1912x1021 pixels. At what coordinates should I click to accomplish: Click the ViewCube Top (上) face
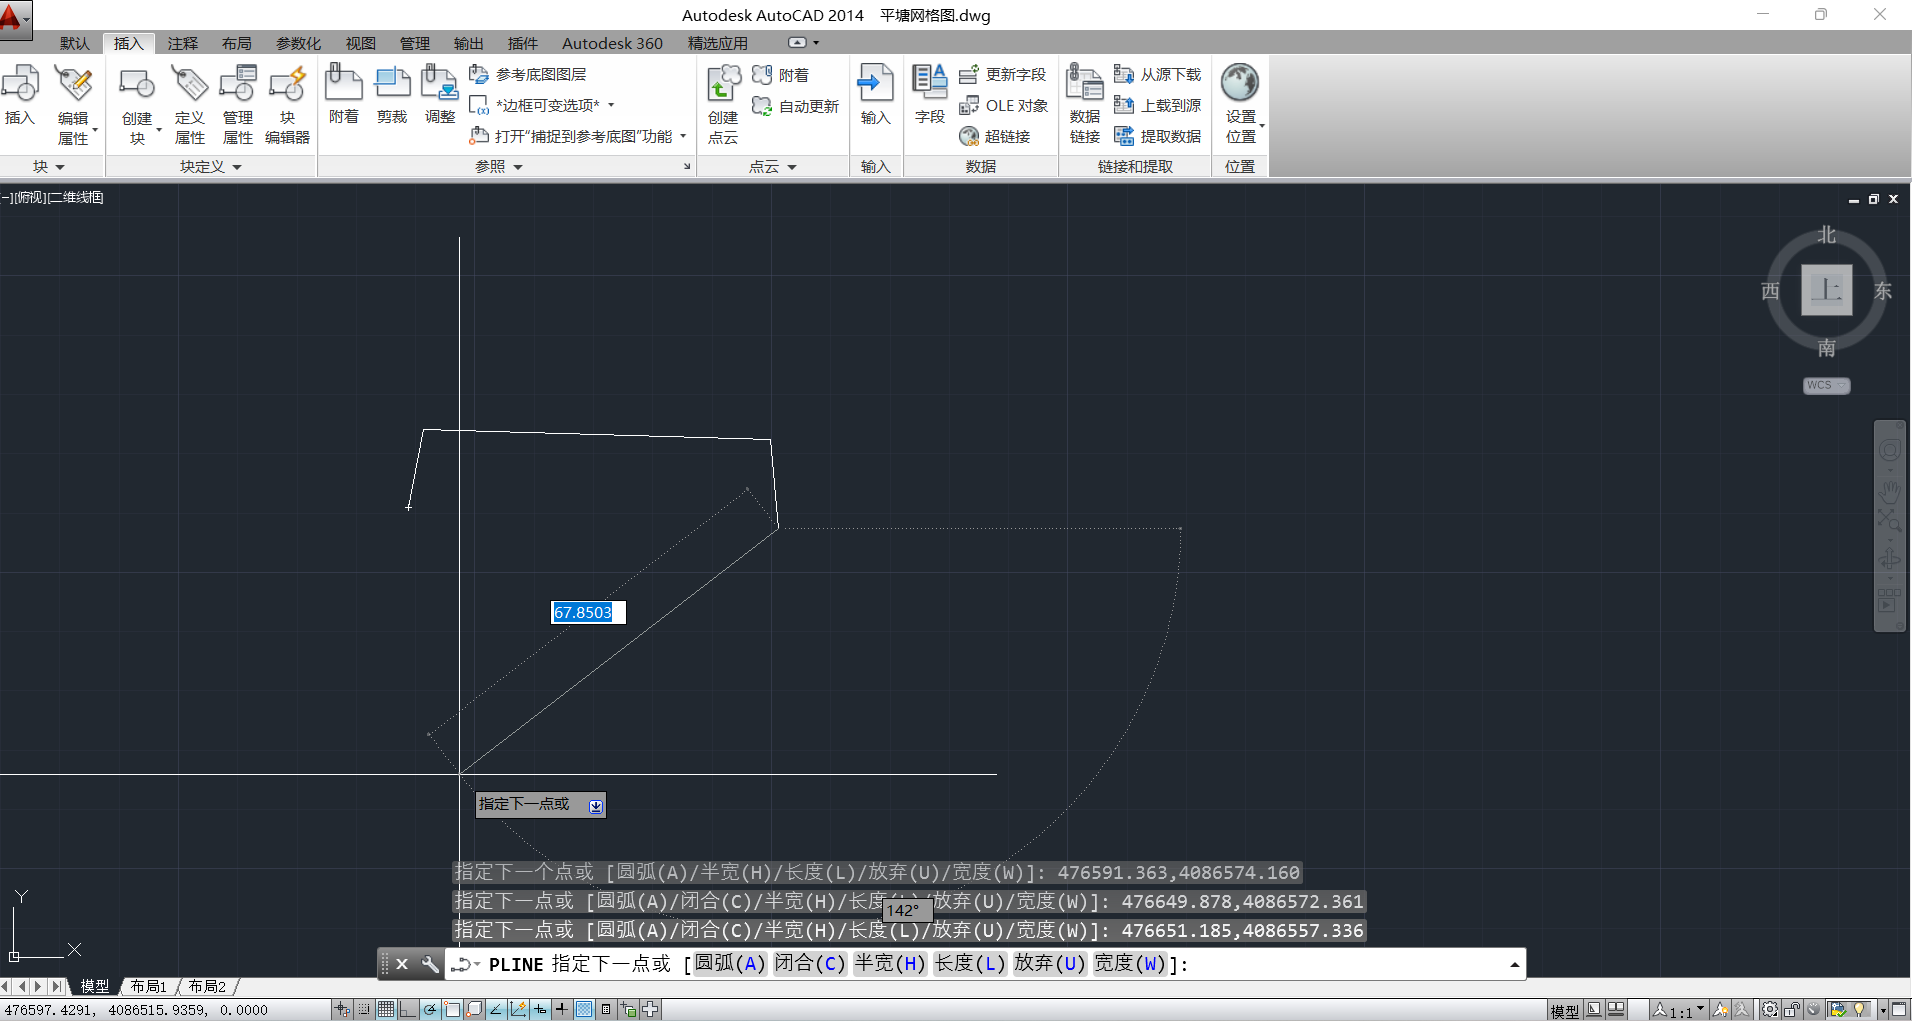[1826, 290]
